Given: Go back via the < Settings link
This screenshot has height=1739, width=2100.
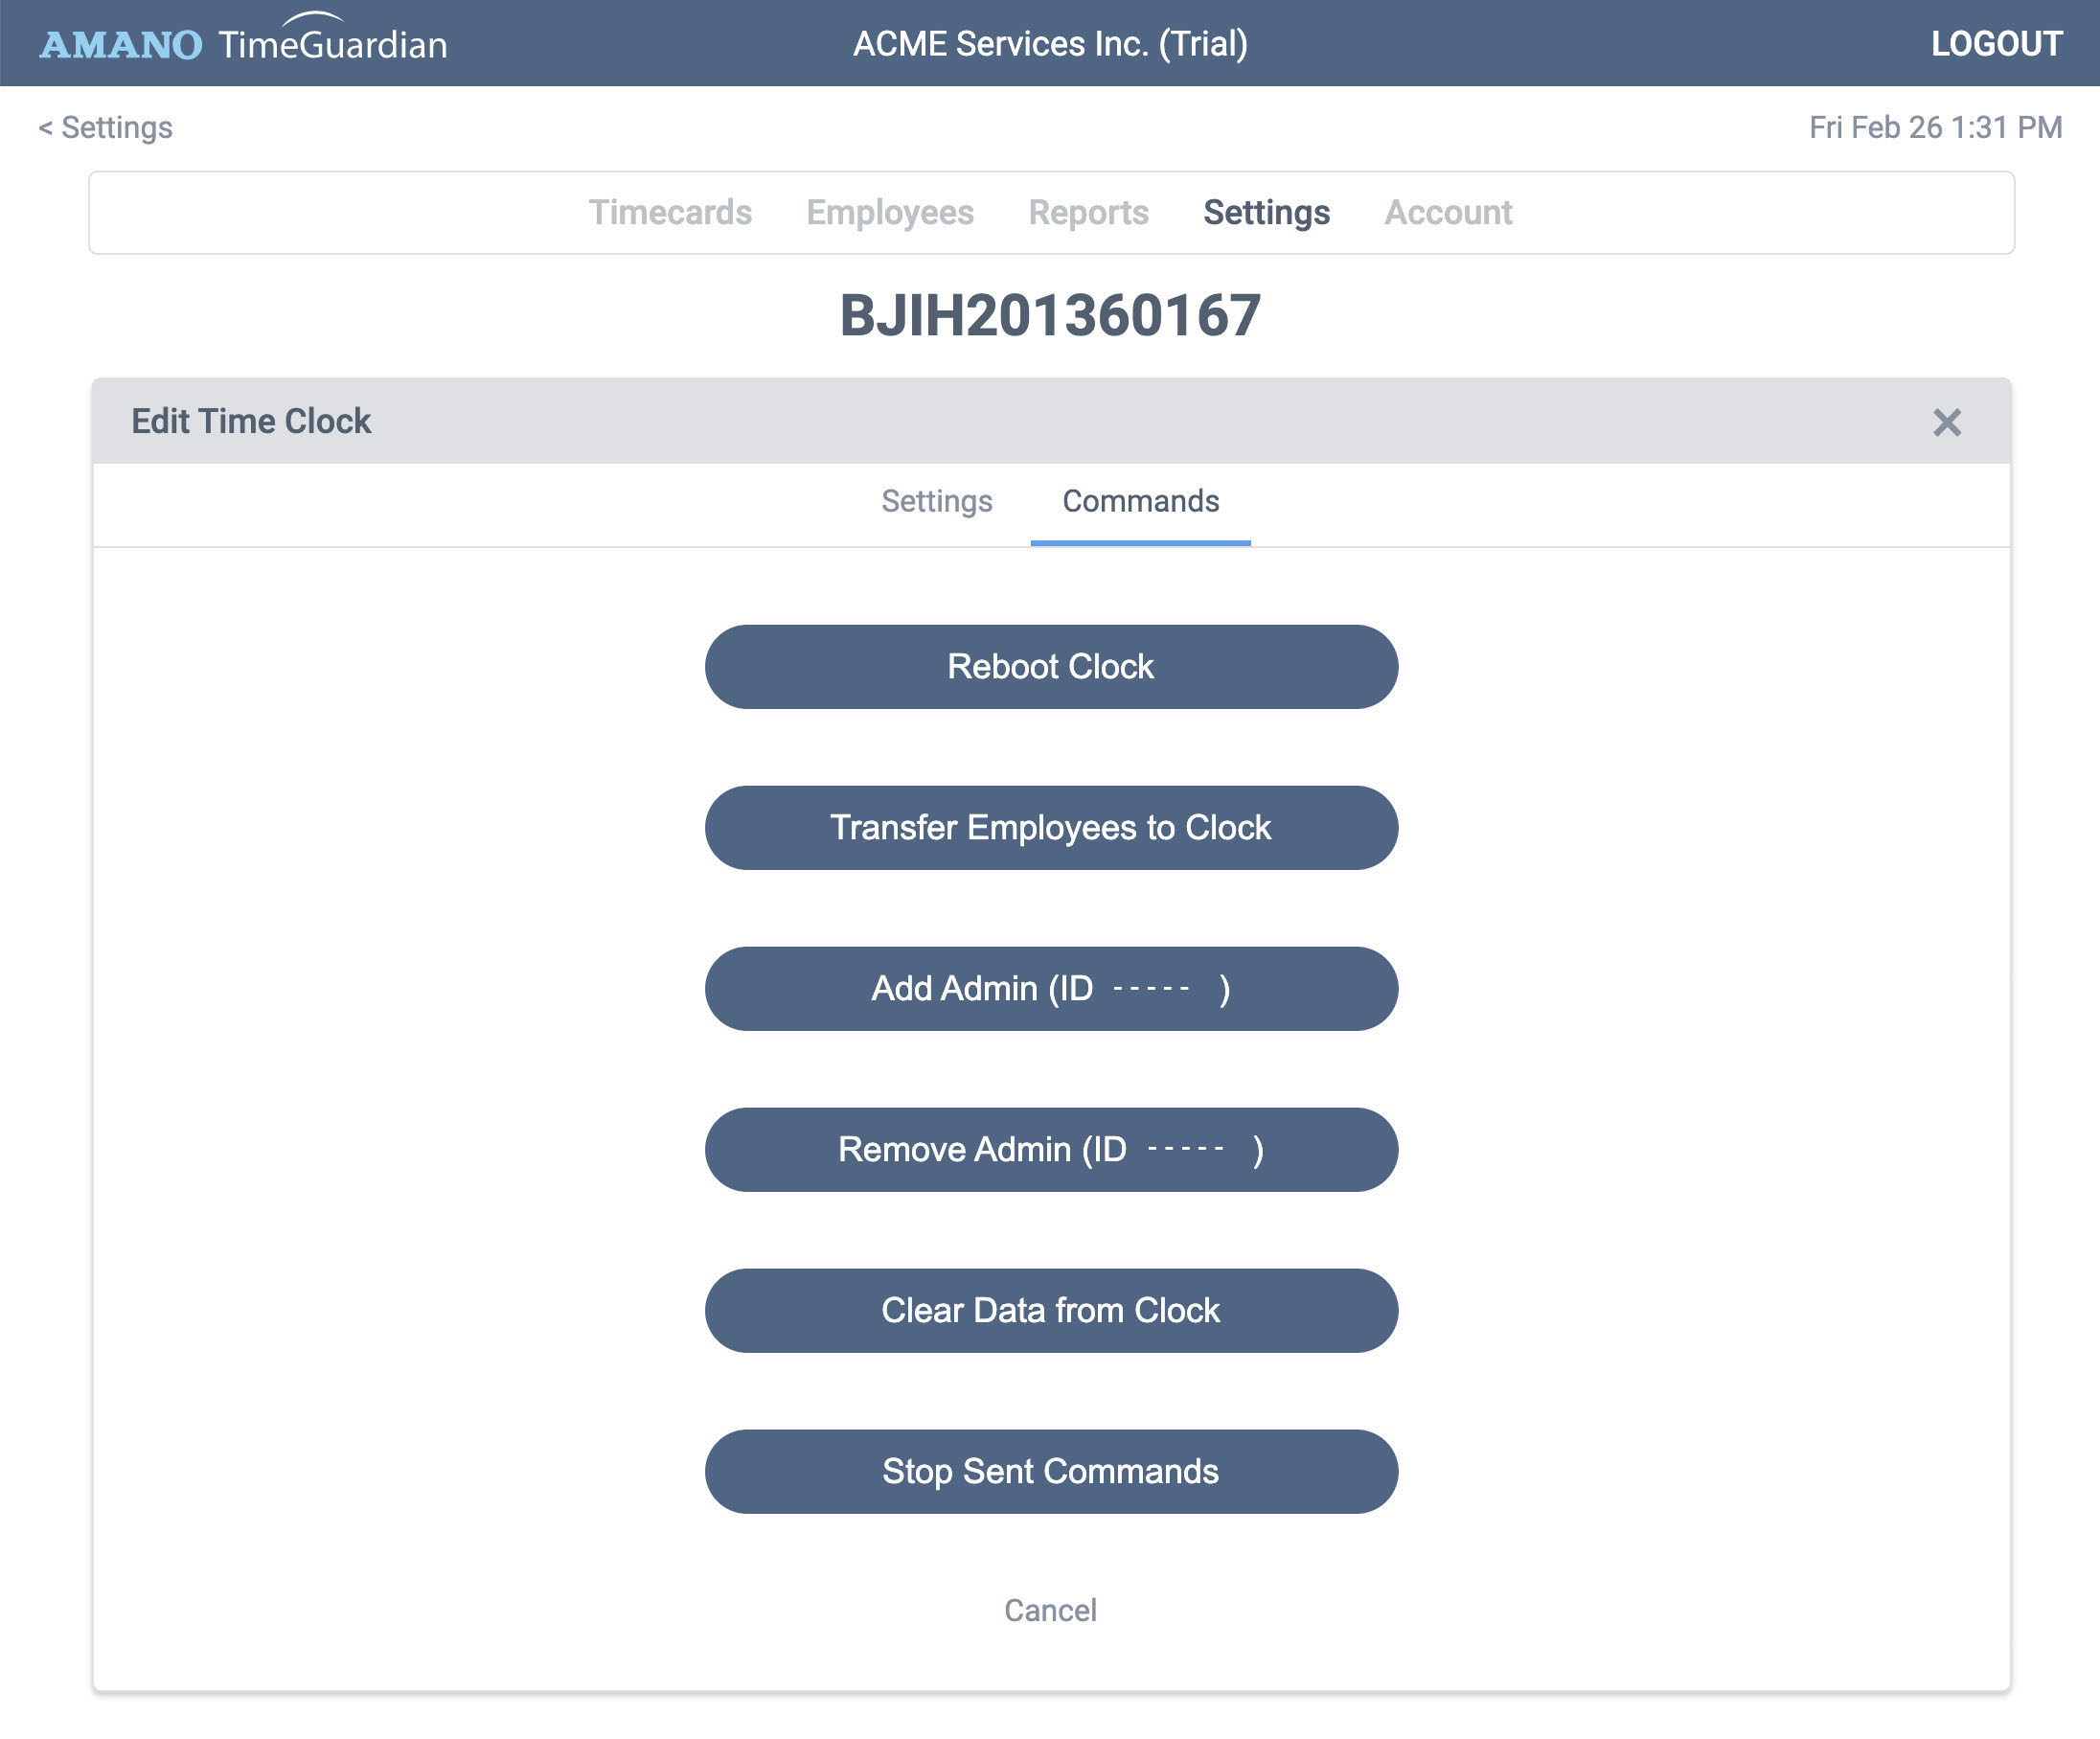Looking at the screenshot, I should click(x=105, y=127).
